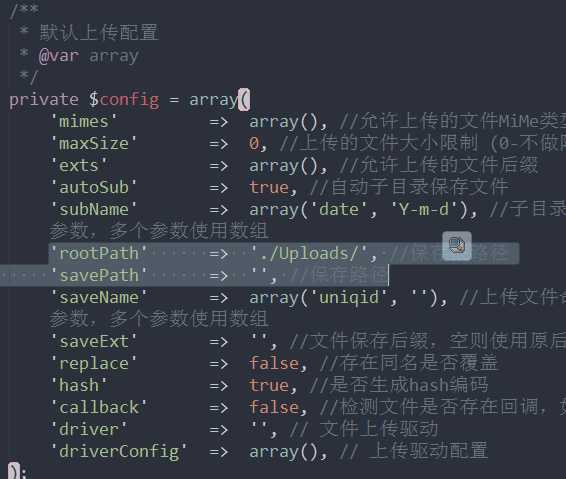Viewport: 566px width, 479px height.
Task: Click the 'driverConfig' array key
Action: click(x=119, y=452)
